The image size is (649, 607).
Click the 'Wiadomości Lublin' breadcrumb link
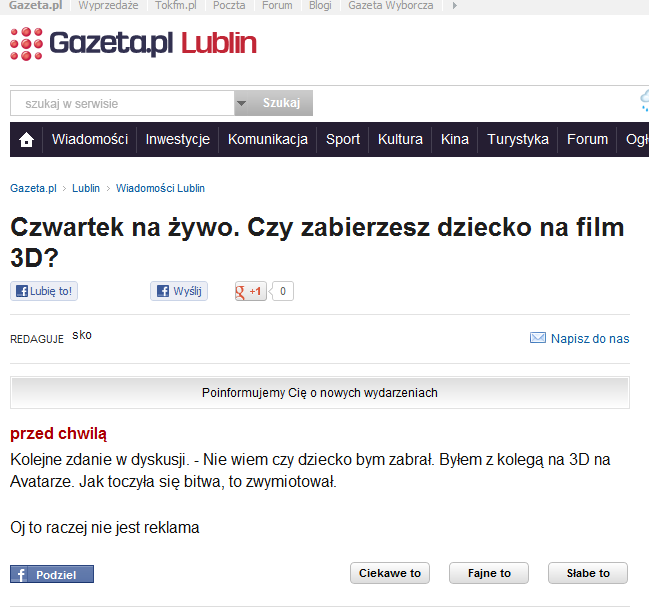coord(160,188)
